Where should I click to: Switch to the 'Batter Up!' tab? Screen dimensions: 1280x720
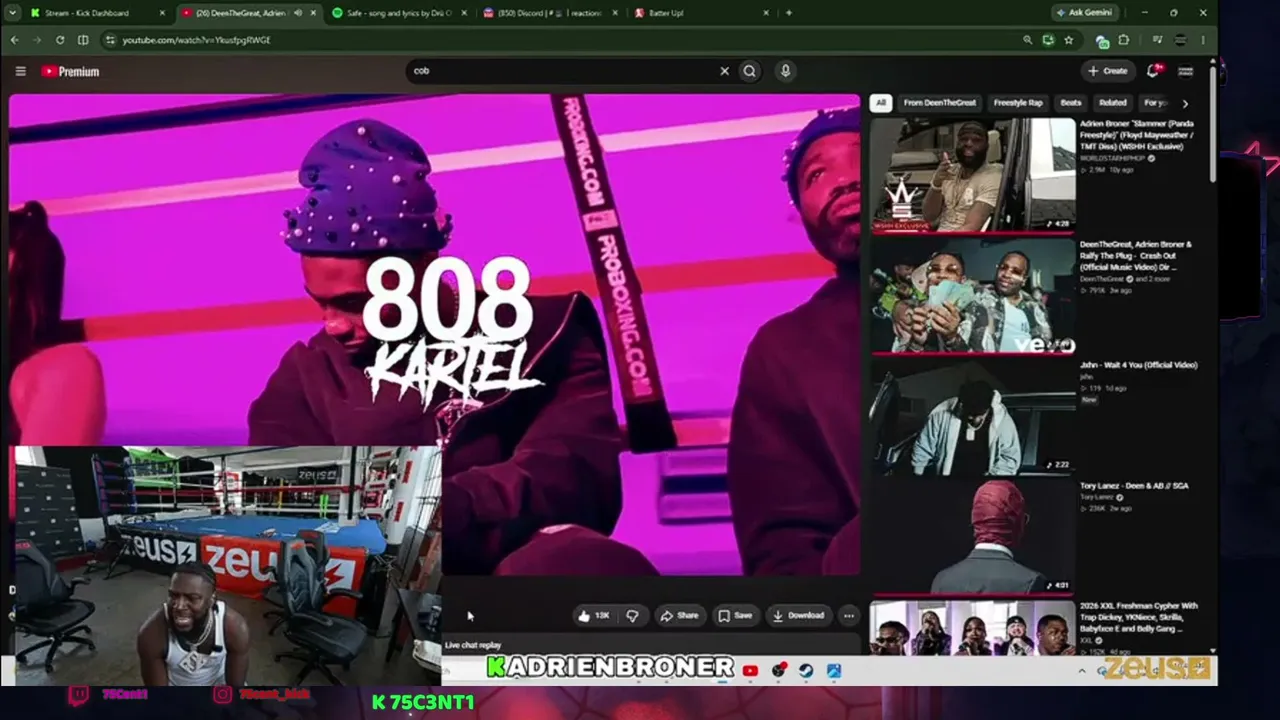[700, 13]
